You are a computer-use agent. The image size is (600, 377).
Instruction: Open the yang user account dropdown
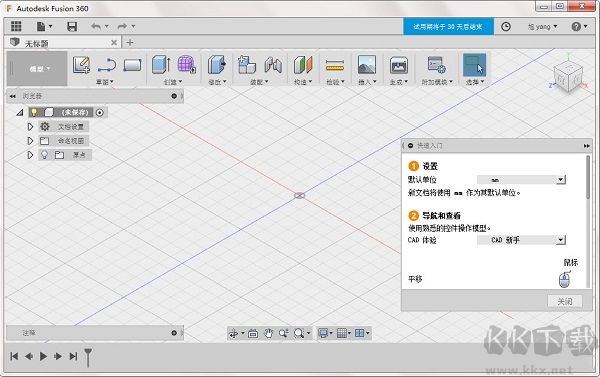tap(542, 26)
